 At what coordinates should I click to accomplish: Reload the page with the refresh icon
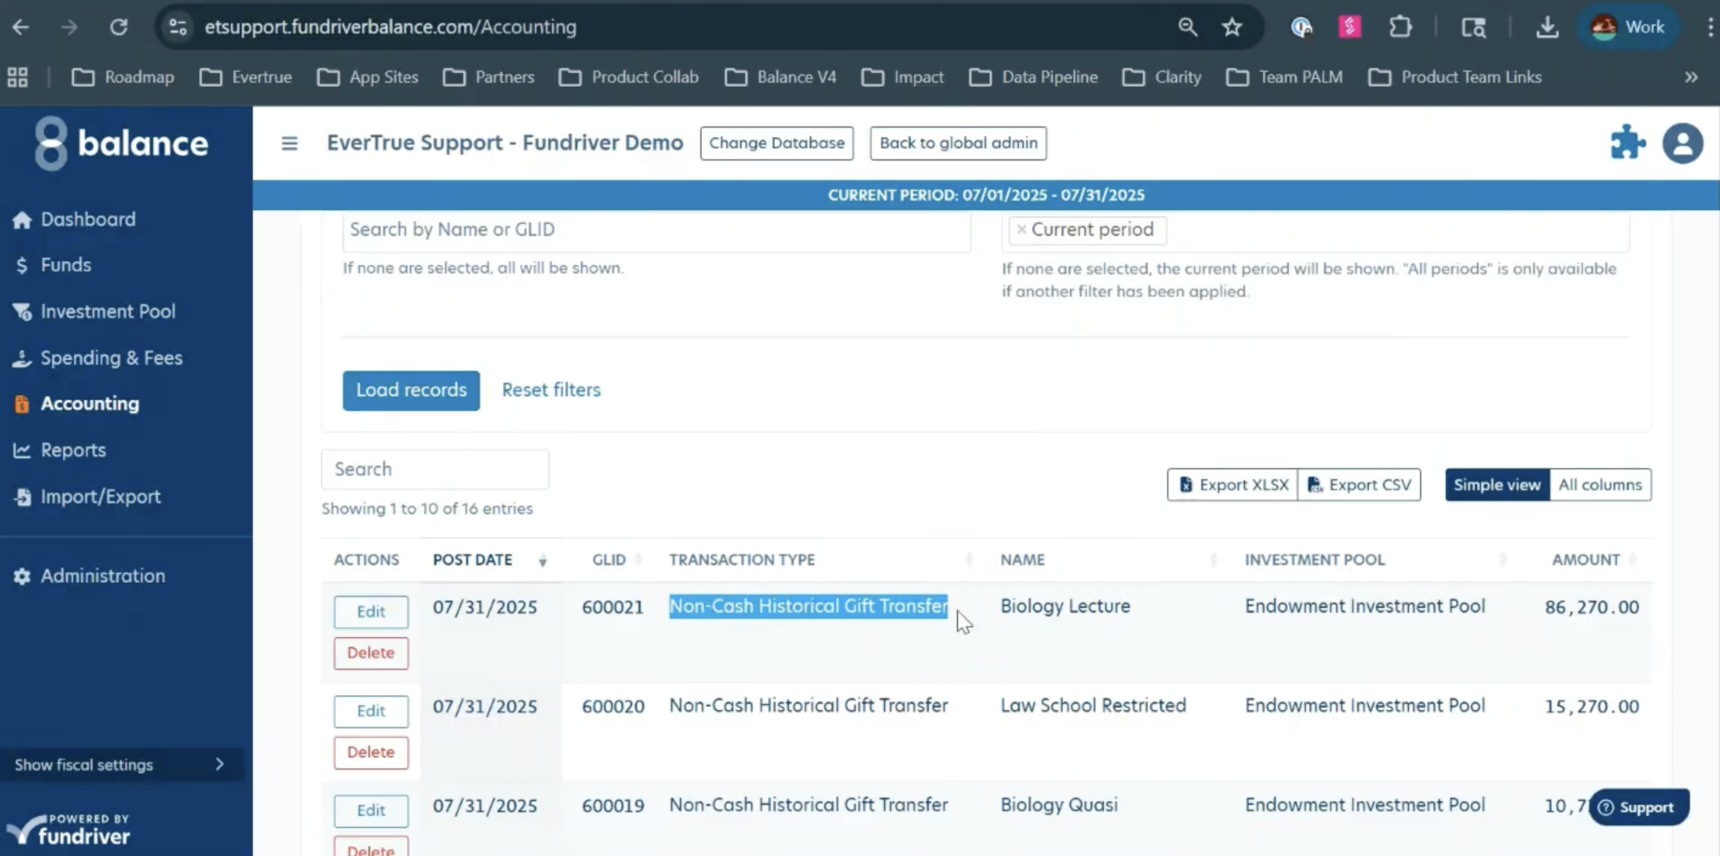119,27
